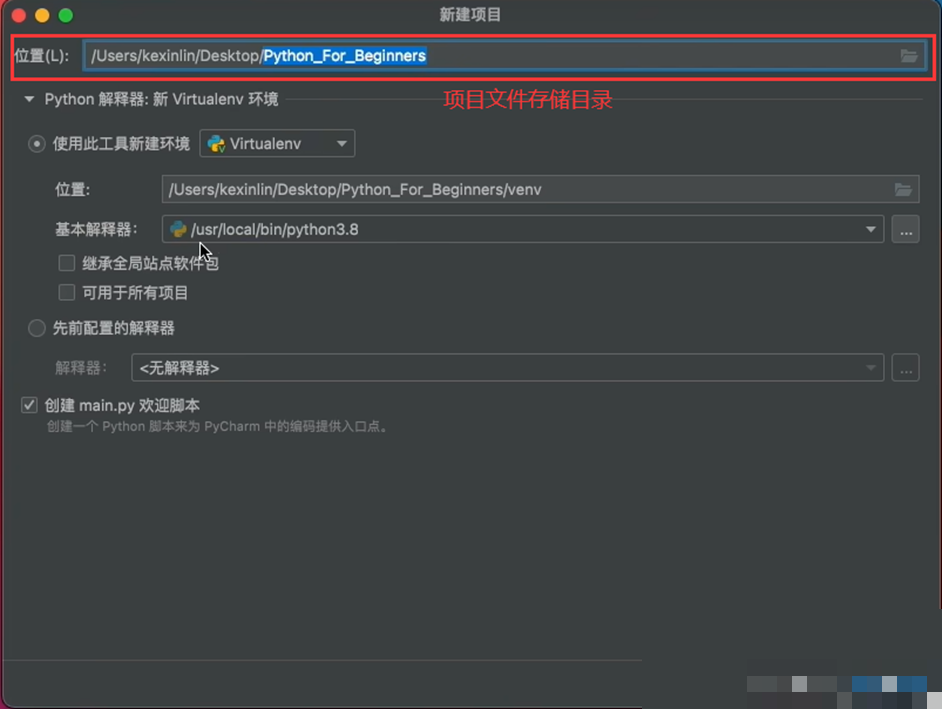
Task: Click the Virtualenv Python icon
Action: tap(216, 144)
